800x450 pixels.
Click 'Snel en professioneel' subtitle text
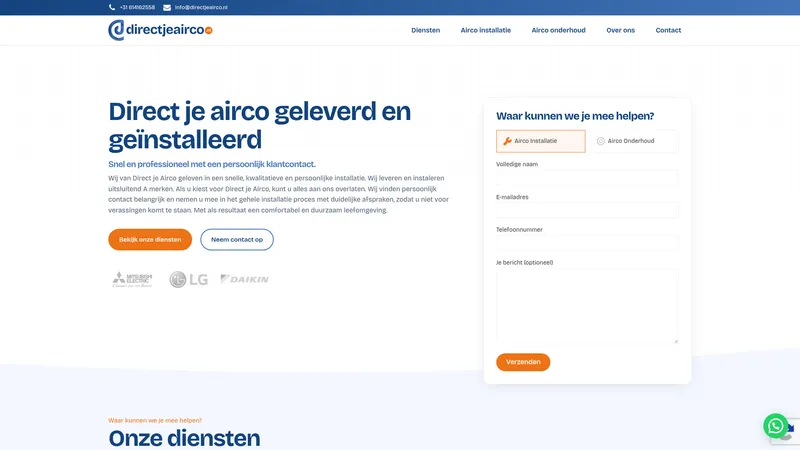coord(212,164)
